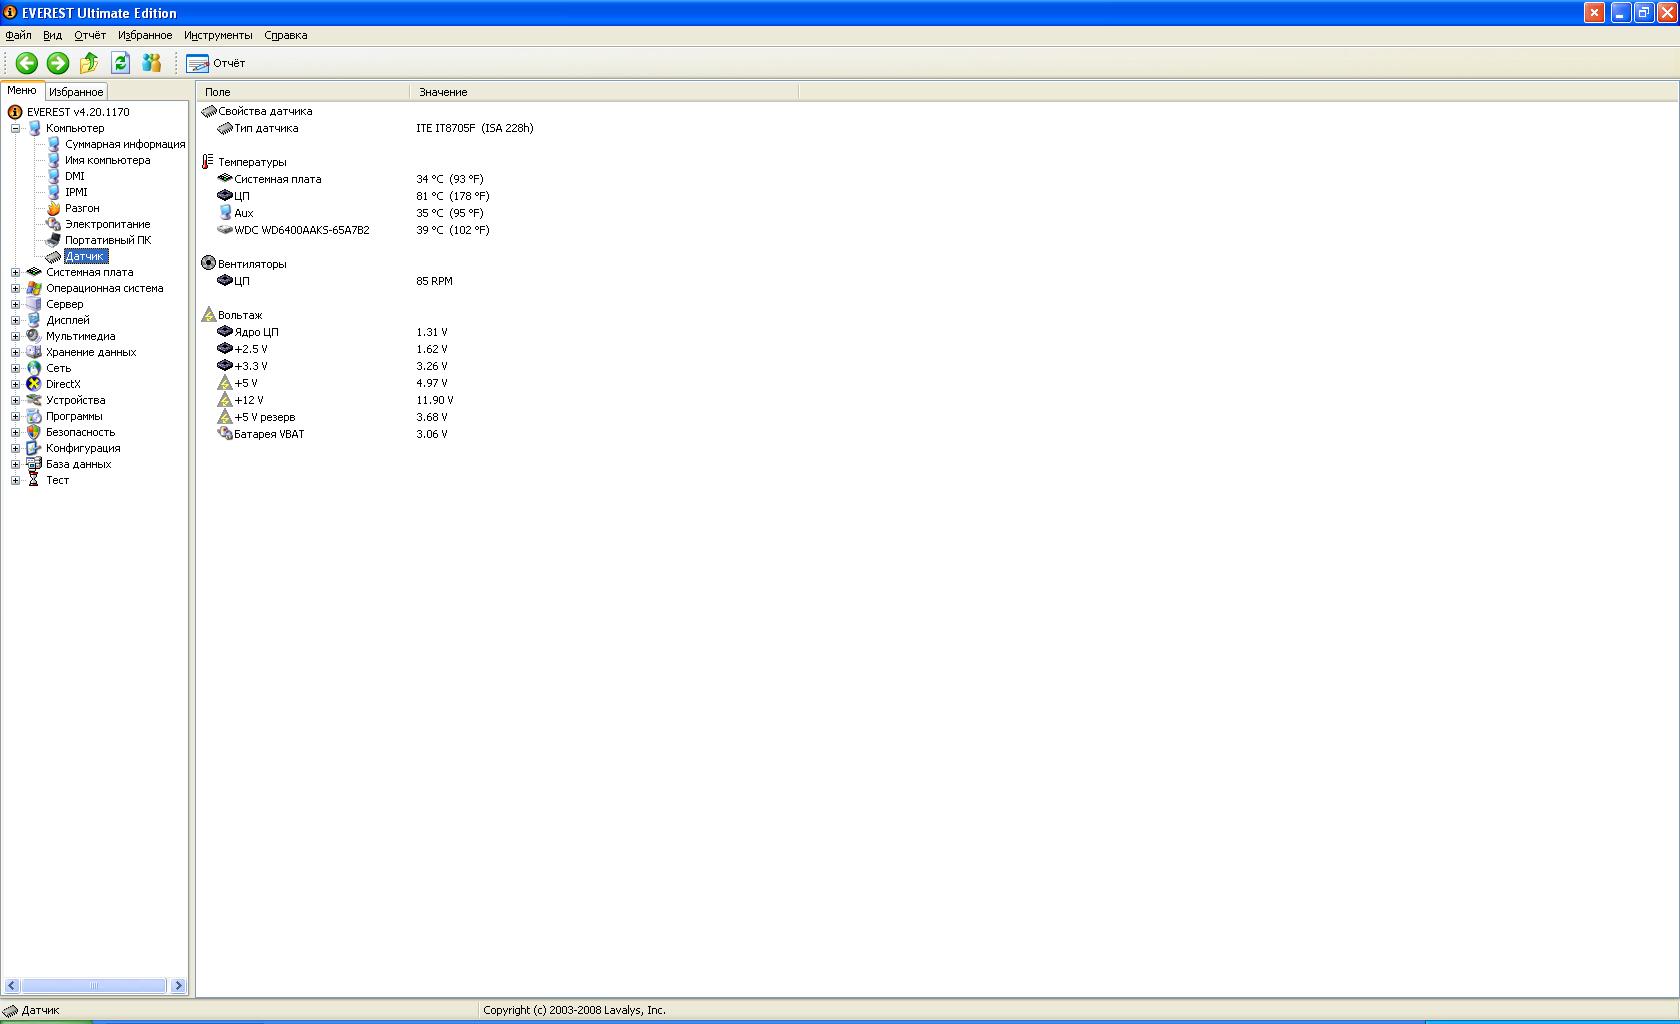Select Электропитание in the tree
Viewport: 1680px width, 1024px height.
tap(107, 224)
